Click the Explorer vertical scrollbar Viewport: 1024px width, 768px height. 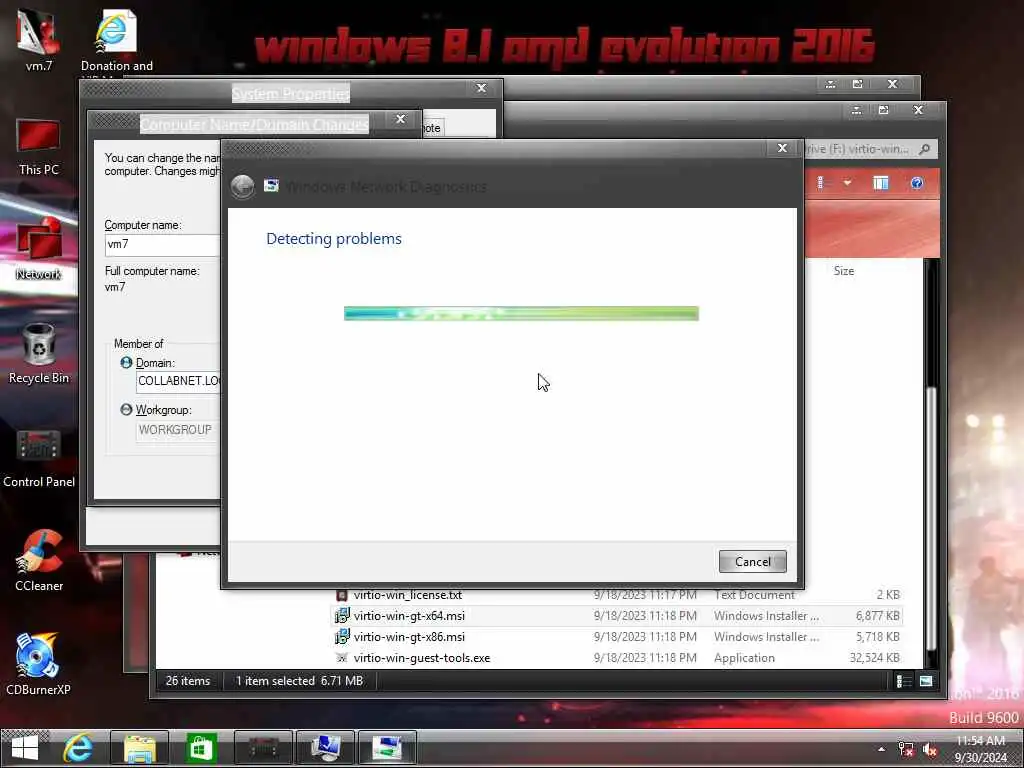(932, 518)
